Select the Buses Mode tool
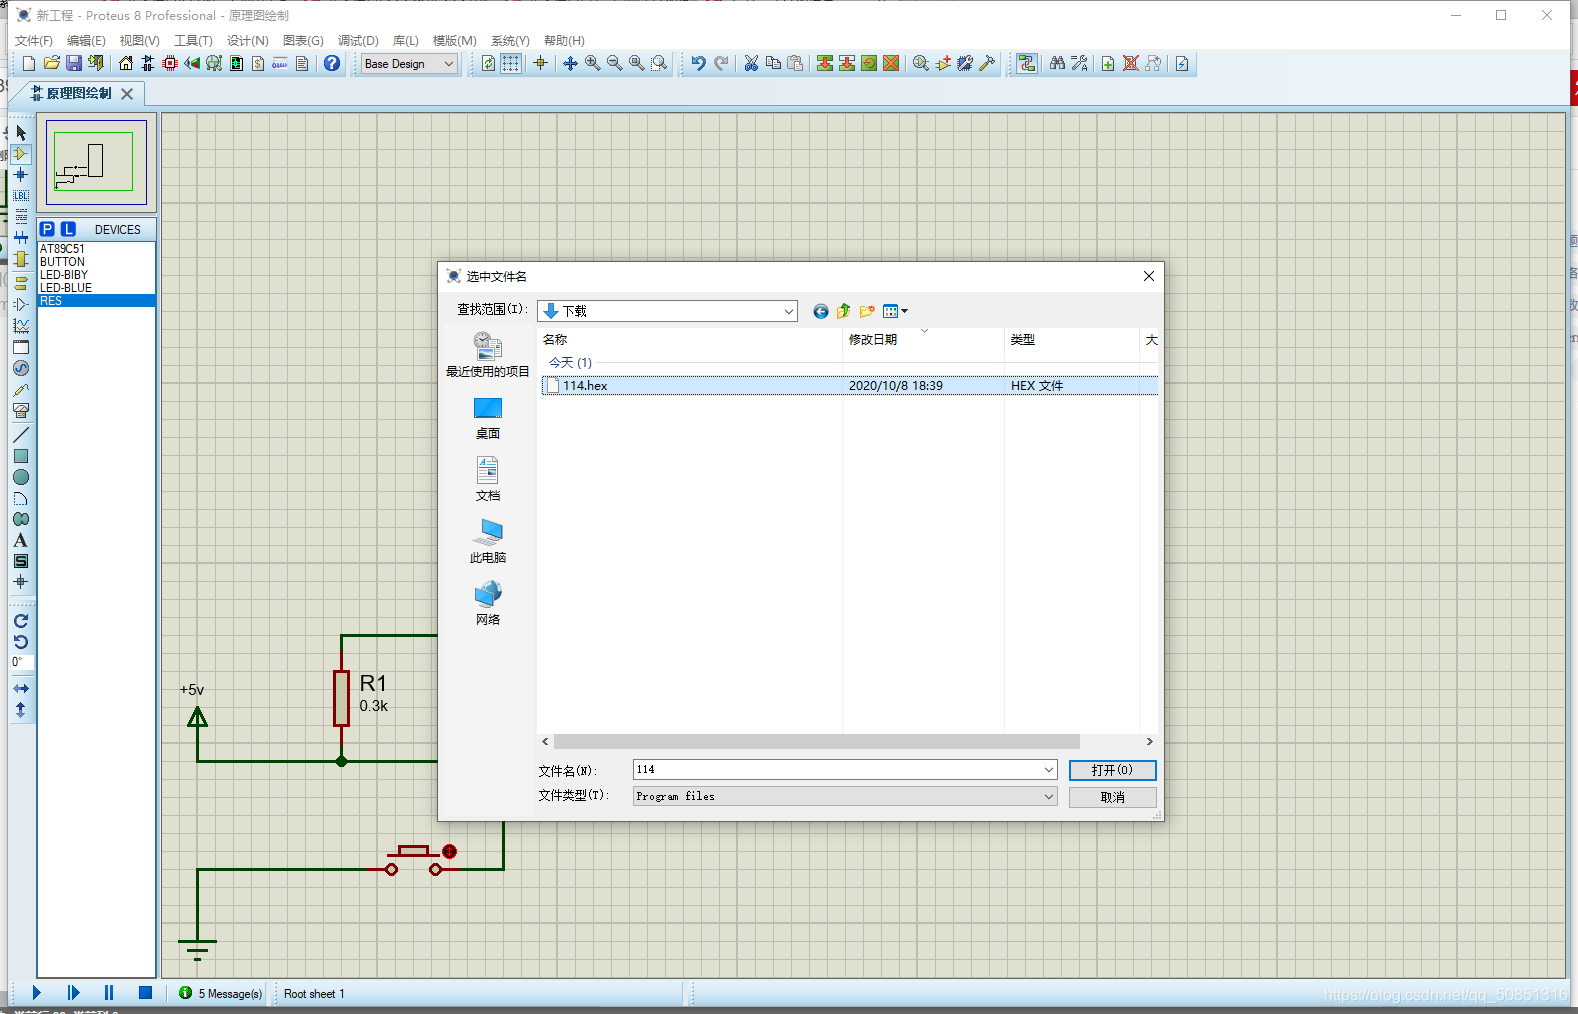Screen dimensions: 1578x1014 point(21,238)
